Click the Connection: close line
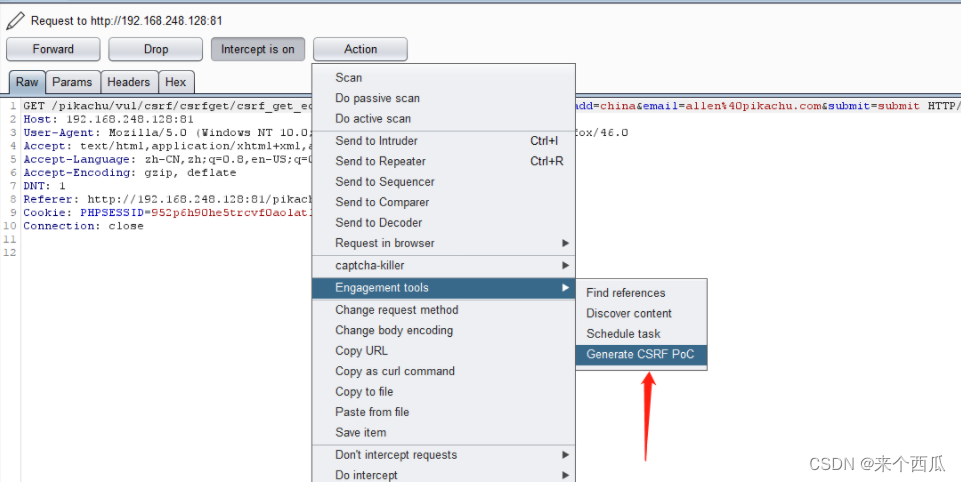 click(83, 226)
